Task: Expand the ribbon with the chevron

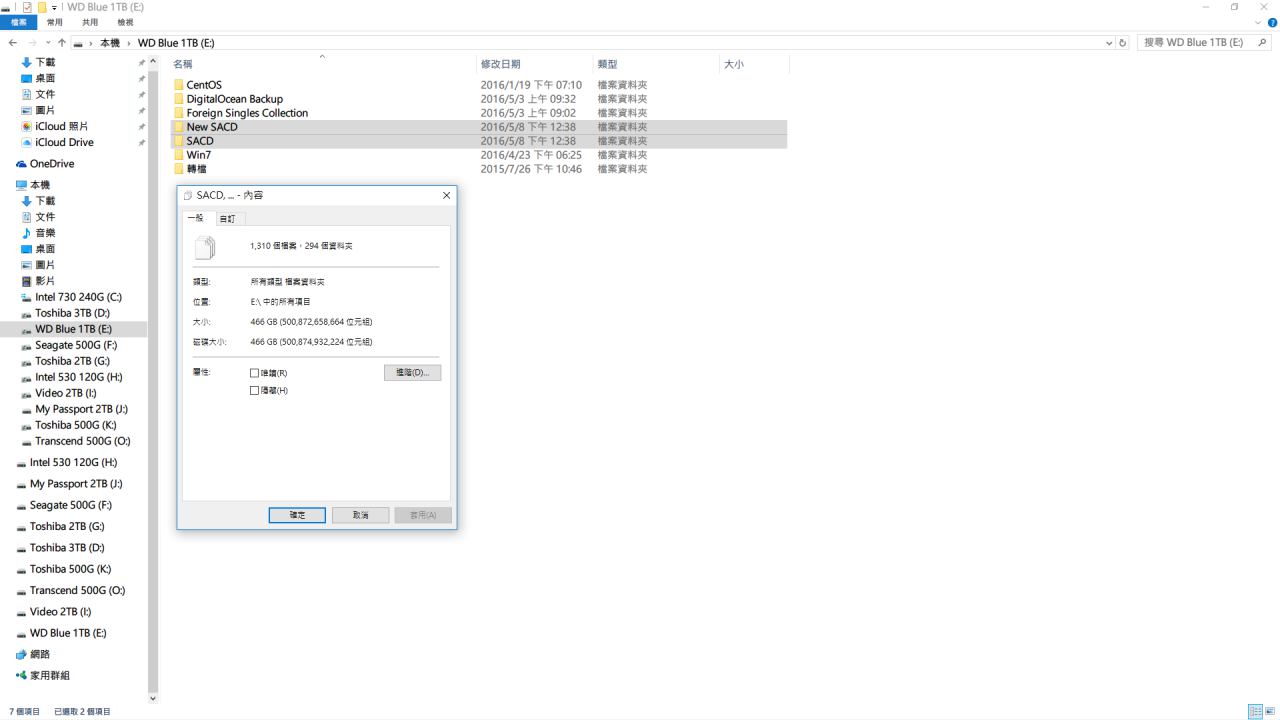Action: pos(1259,22)
